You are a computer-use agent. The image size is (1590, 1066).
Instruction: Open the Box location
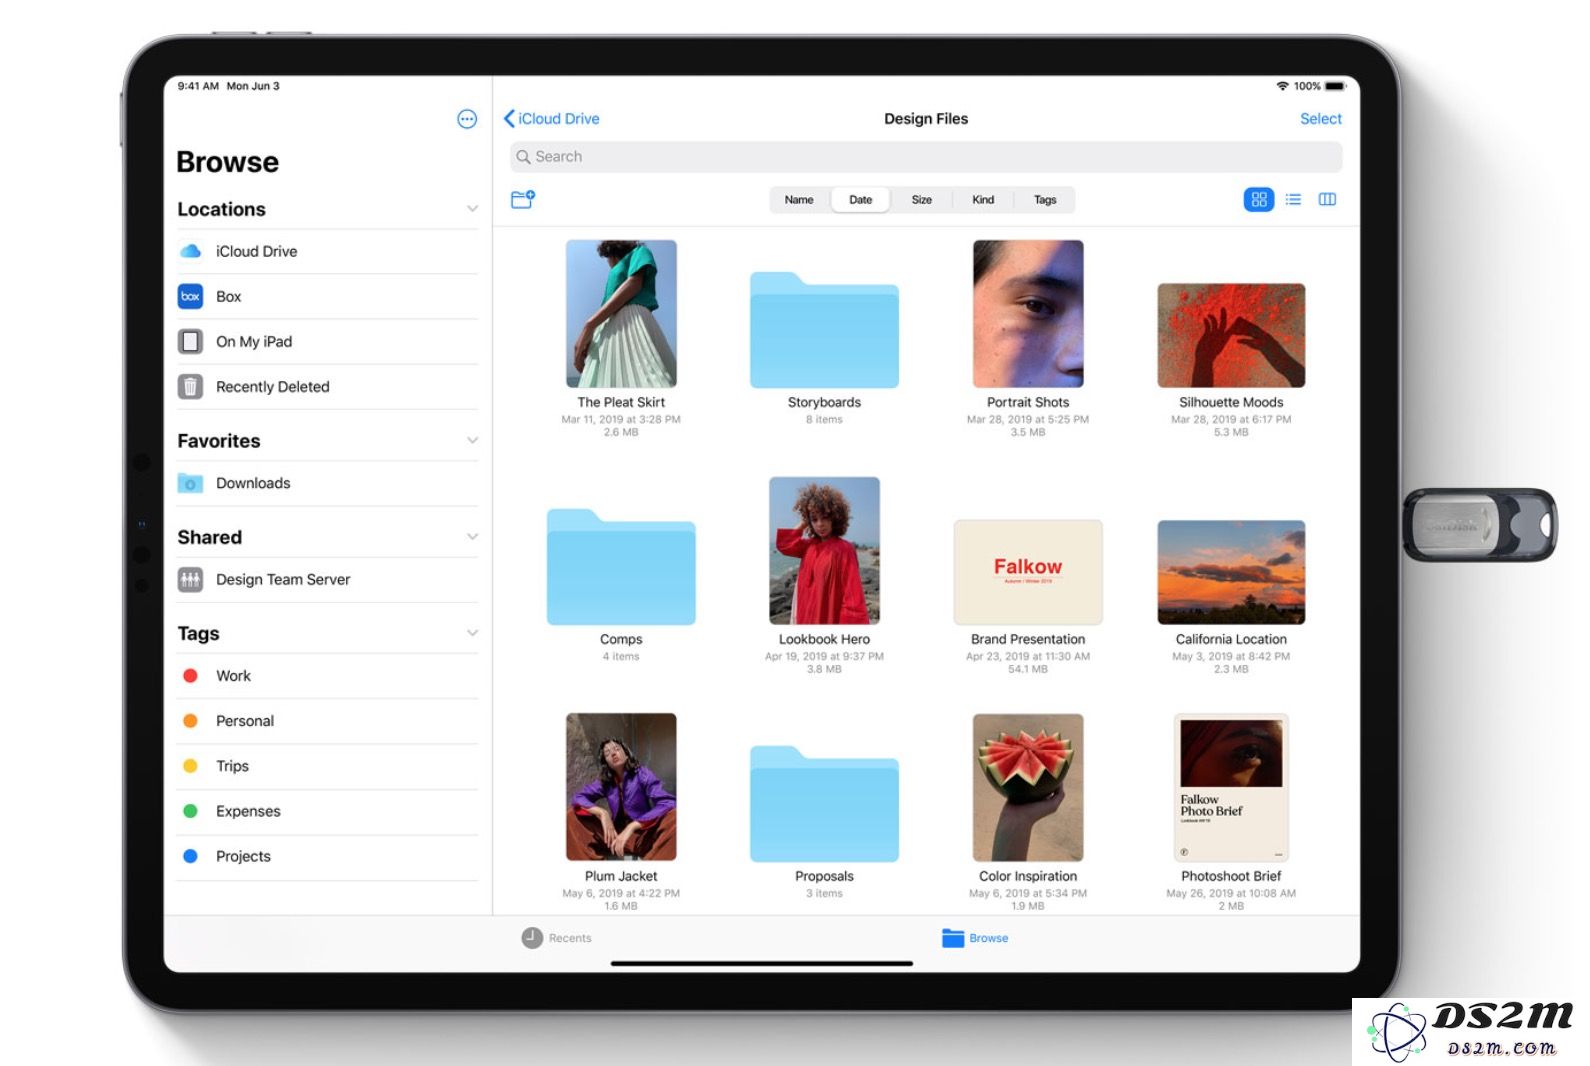[x=327, y=296]
